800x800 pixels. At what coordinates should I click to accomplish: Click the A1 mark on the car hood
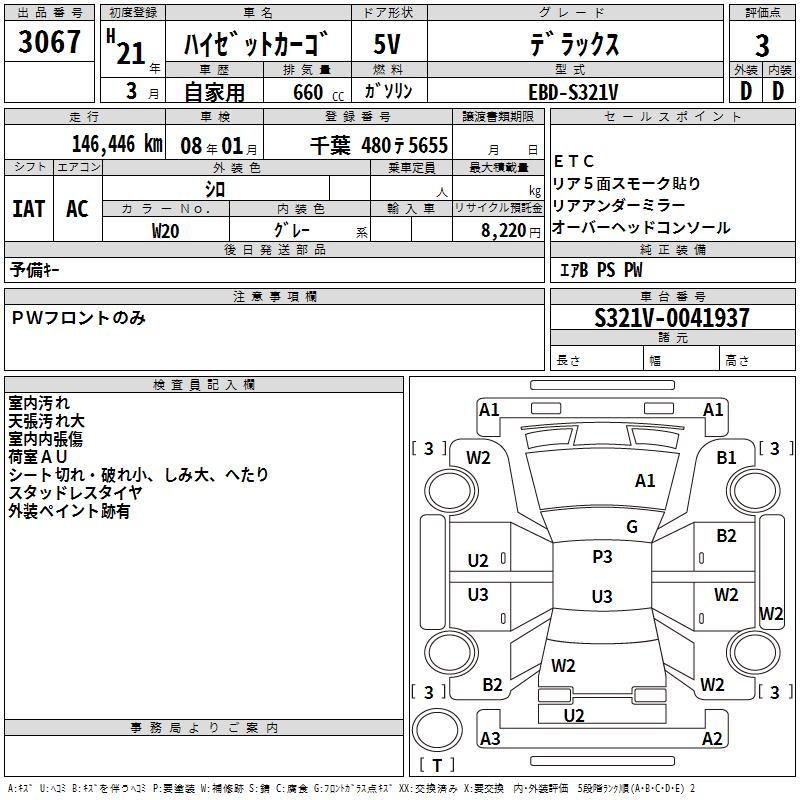click(x=645, y=481)
